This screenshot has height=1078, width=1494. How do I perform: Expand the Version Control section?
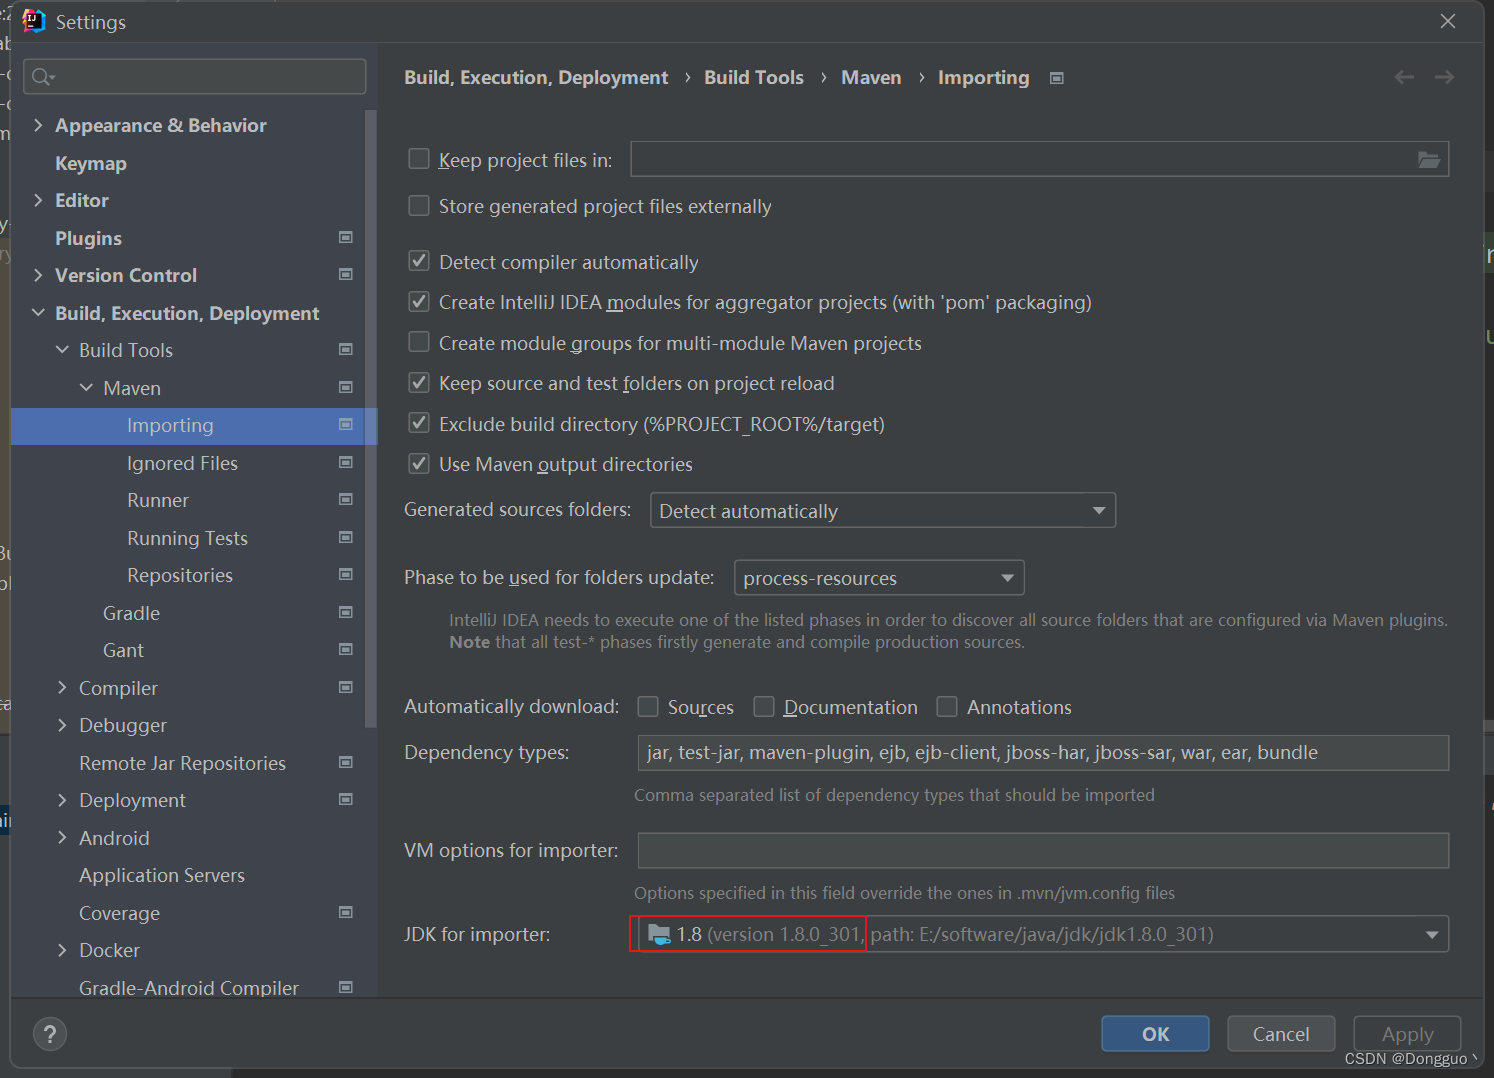point(38,275)
